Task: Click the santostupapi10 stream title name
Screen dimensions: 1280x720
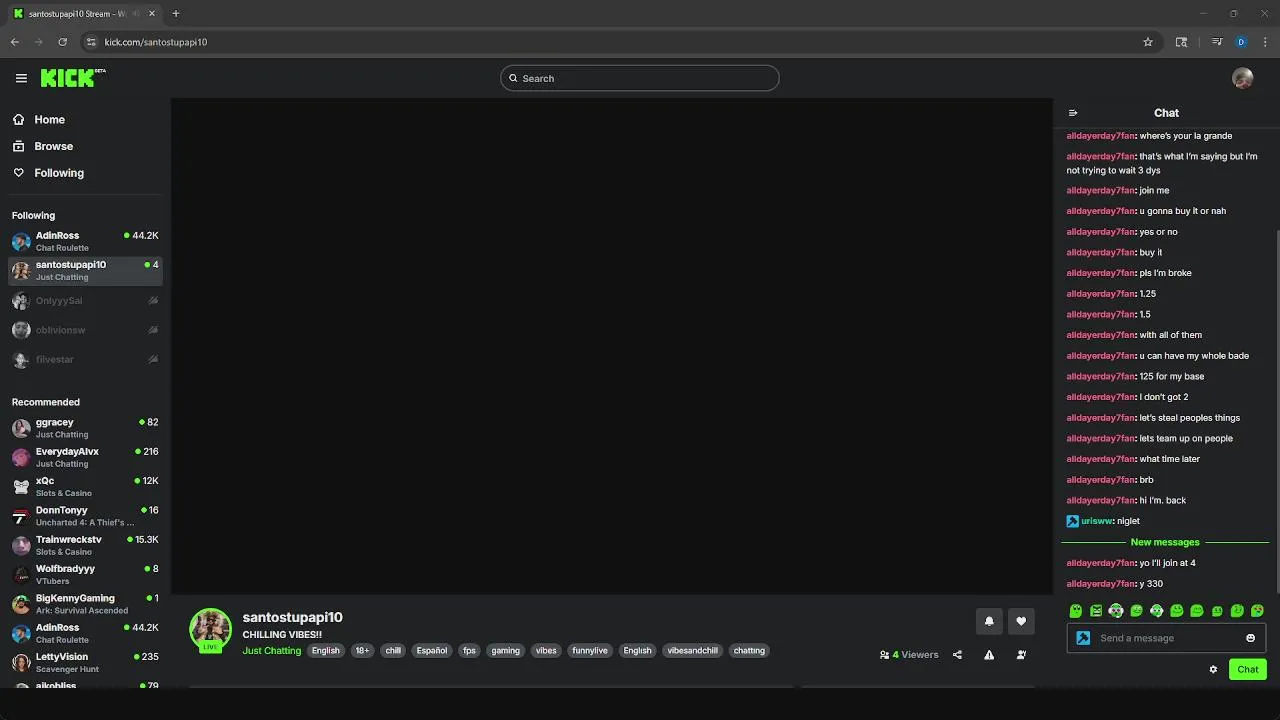Action: coord(292,617)
